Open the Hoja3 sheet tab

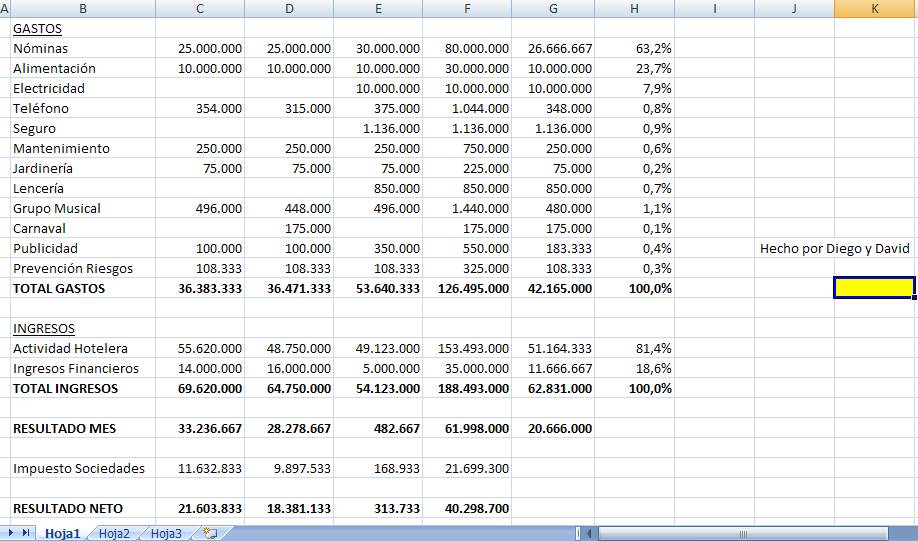(x=166, y=533)
